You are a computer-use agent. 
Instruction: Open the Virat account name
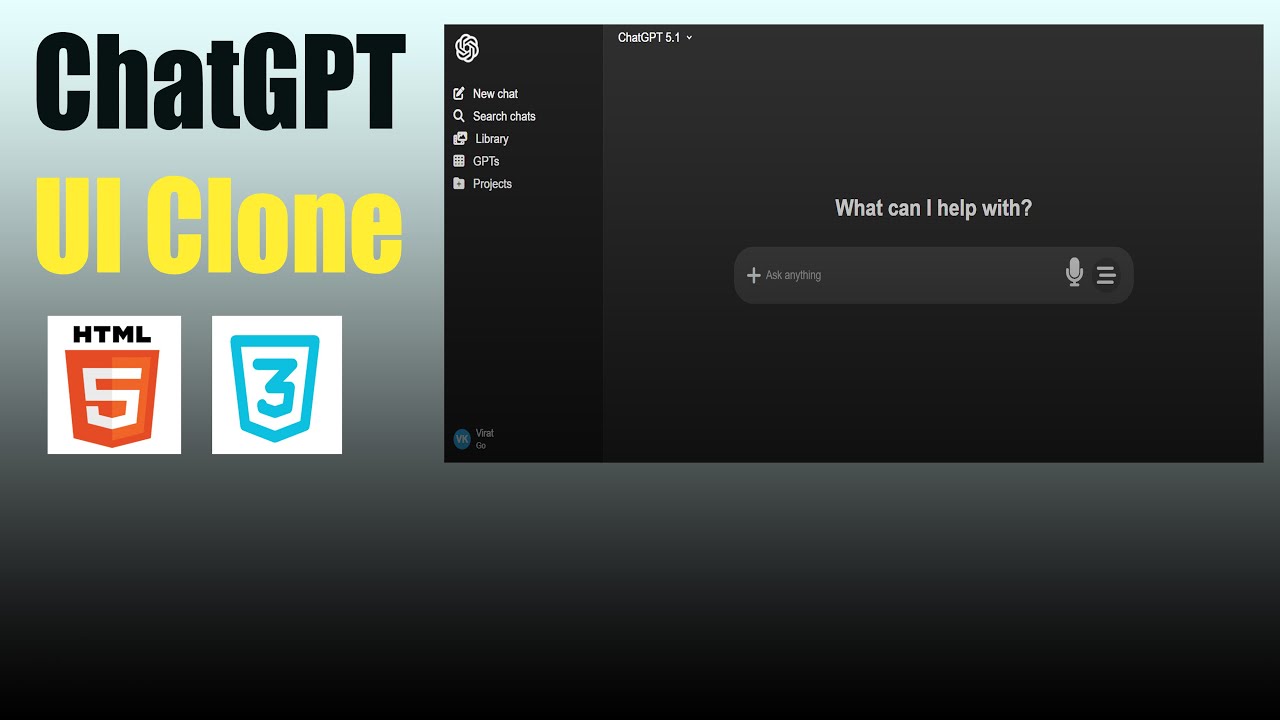pos(485,433)
